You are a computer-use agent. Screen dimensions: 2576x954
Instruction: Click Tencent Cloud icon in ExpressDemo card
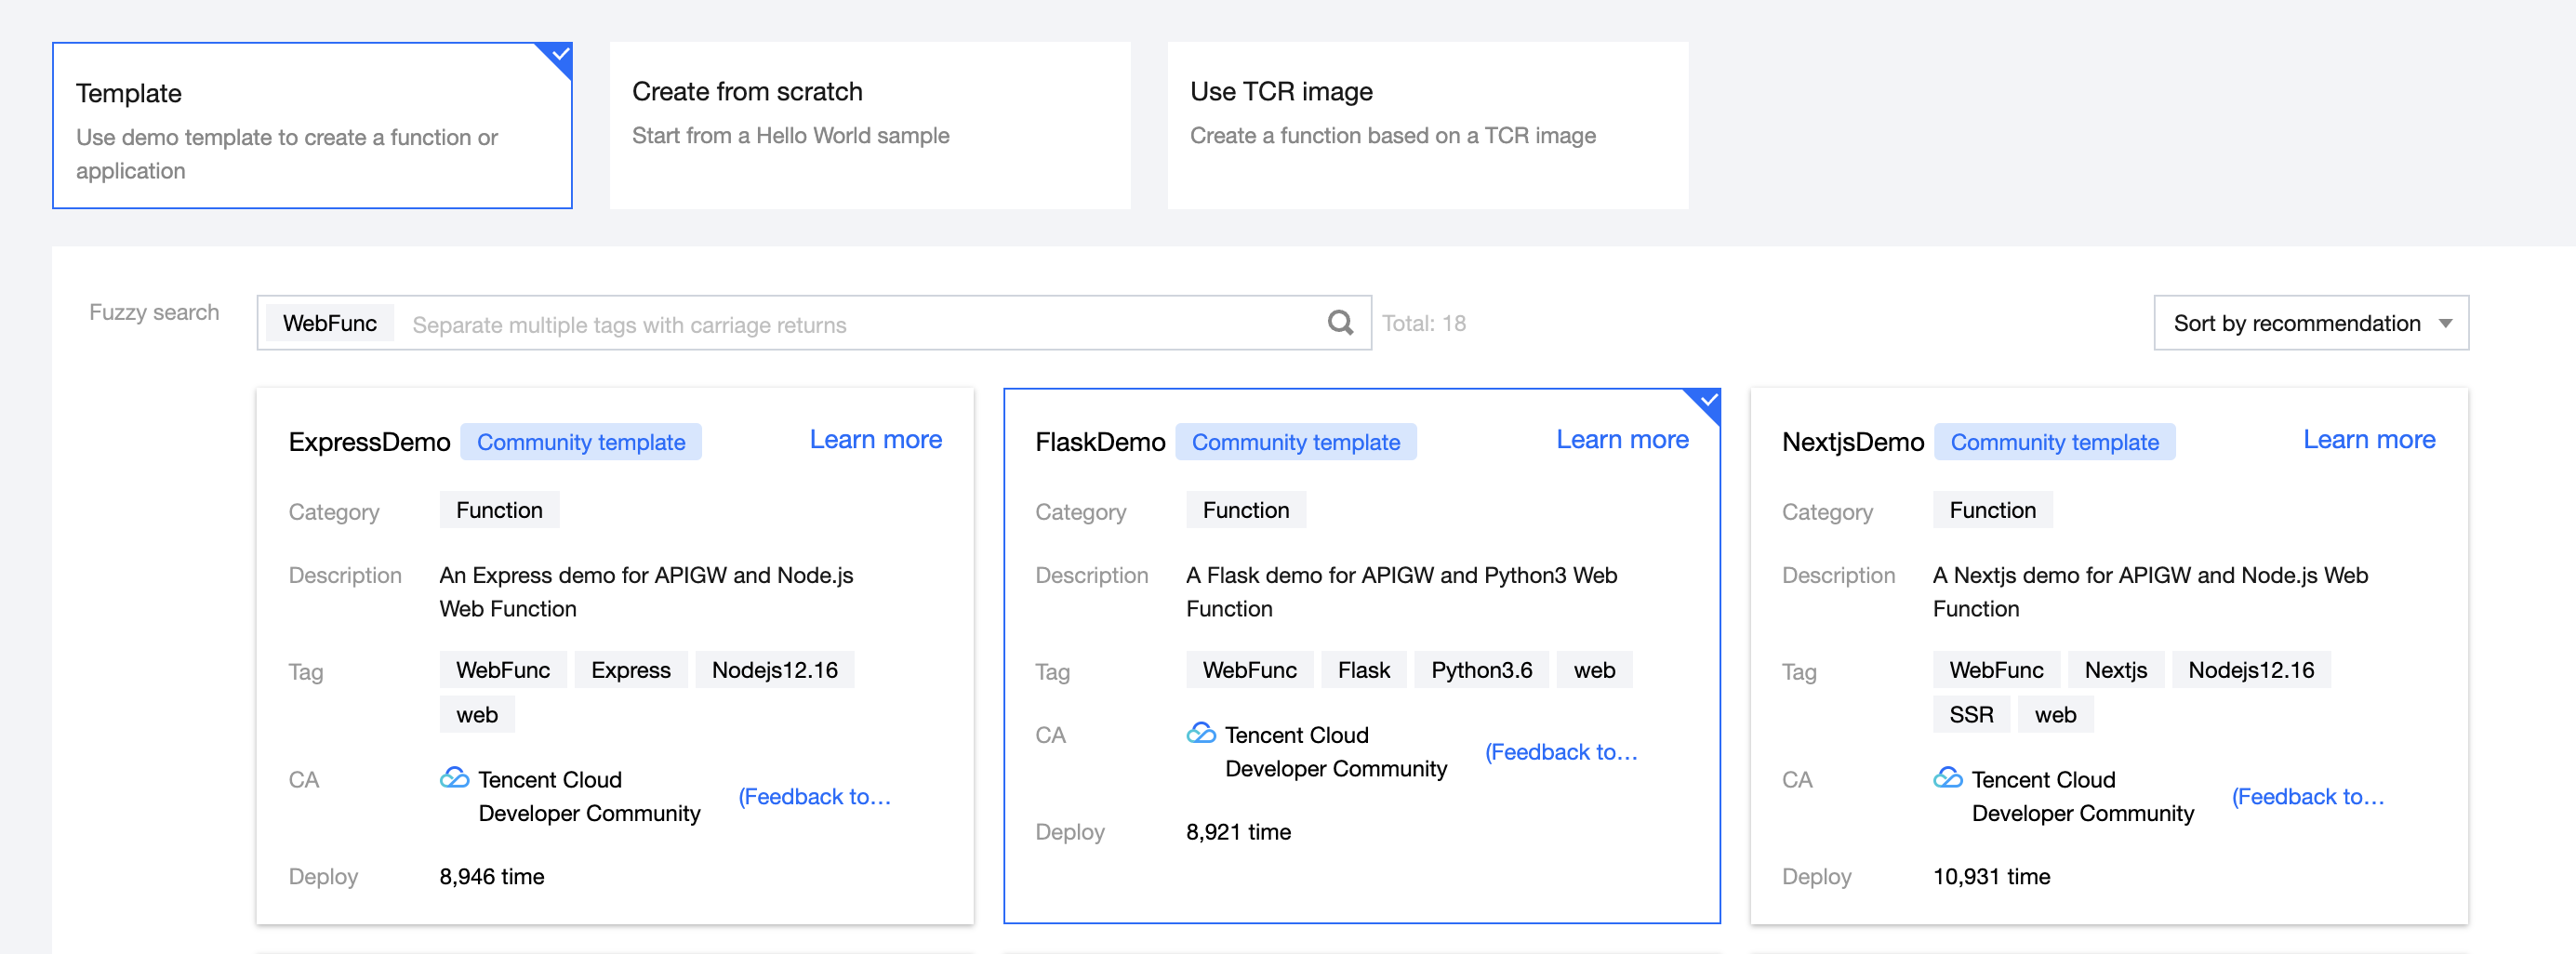455,777
